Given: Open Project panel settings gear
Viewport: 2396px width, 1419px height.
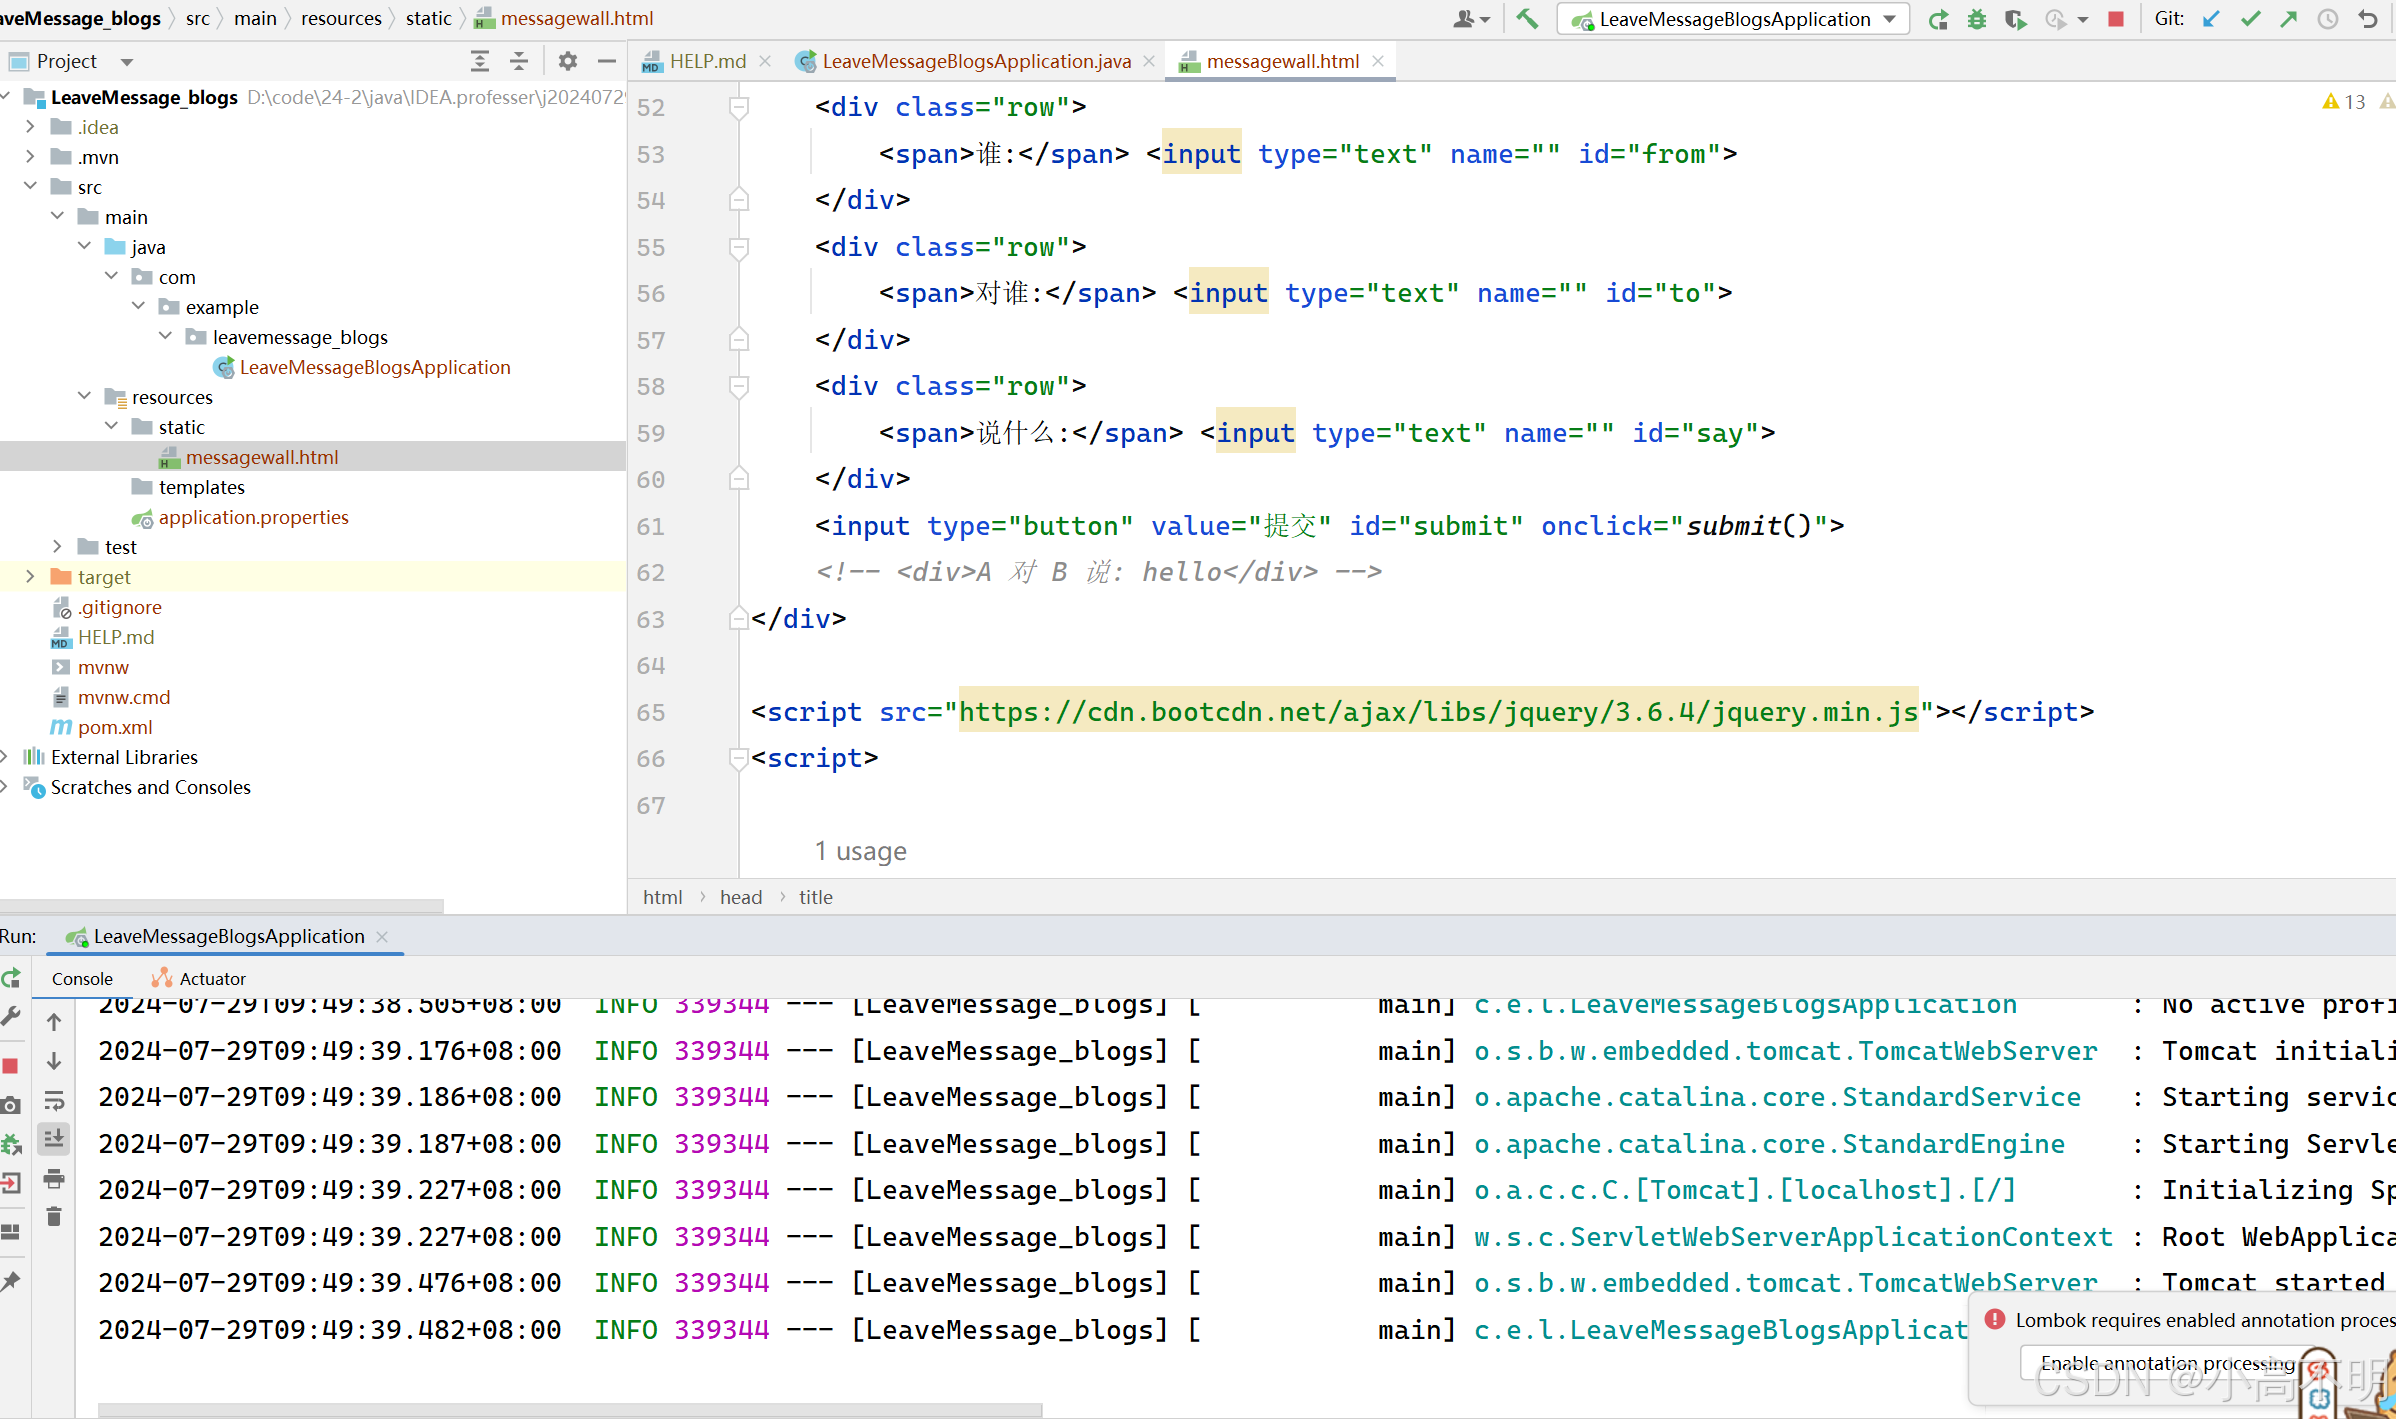Looking at the screenshot, I should click(568, 61).
